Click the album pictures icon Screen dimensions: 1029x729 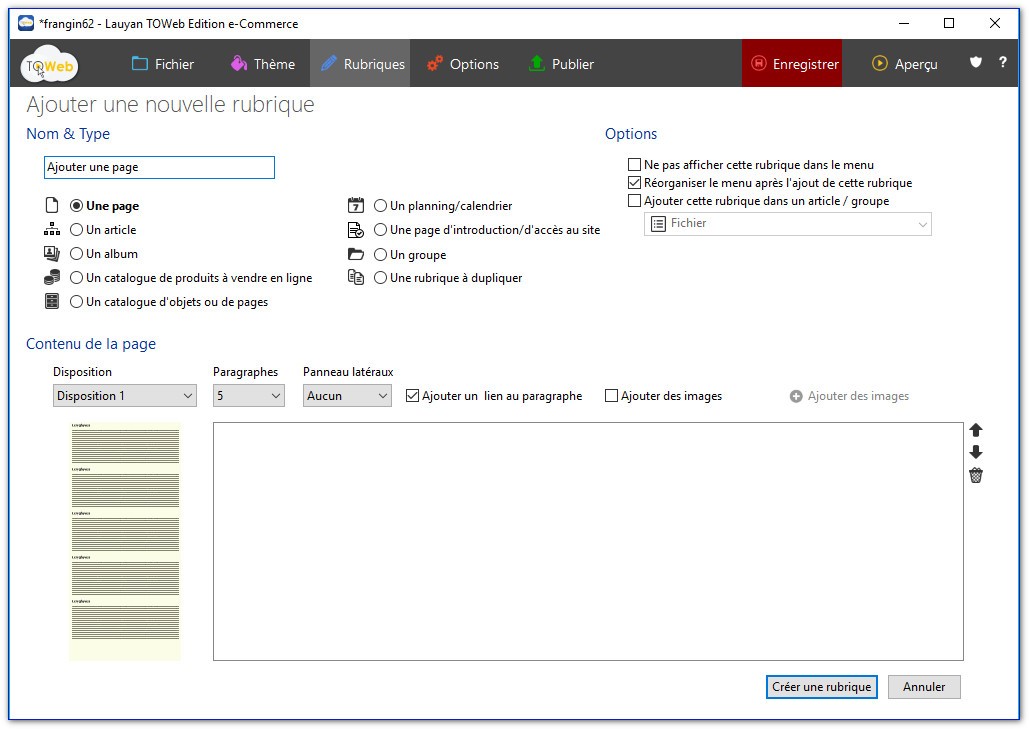52,254
